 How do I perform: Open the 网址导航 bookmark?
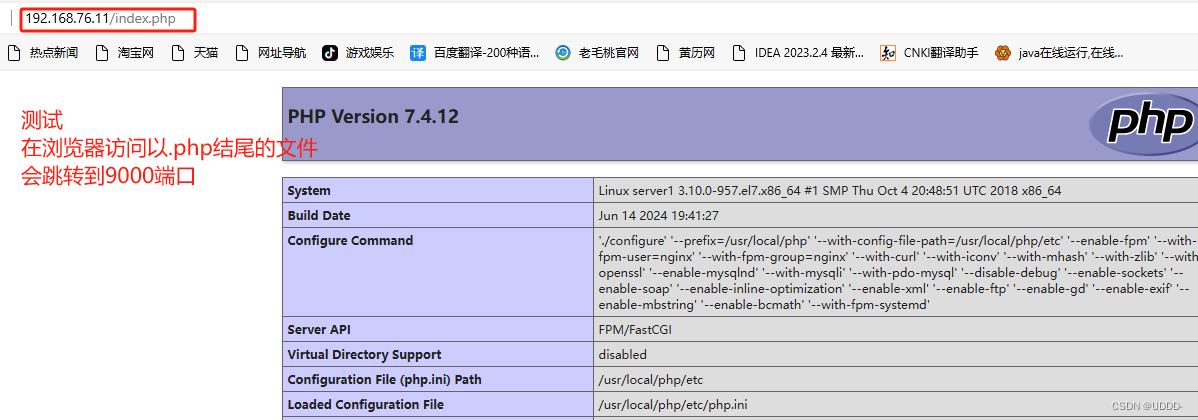click(270, 53)
